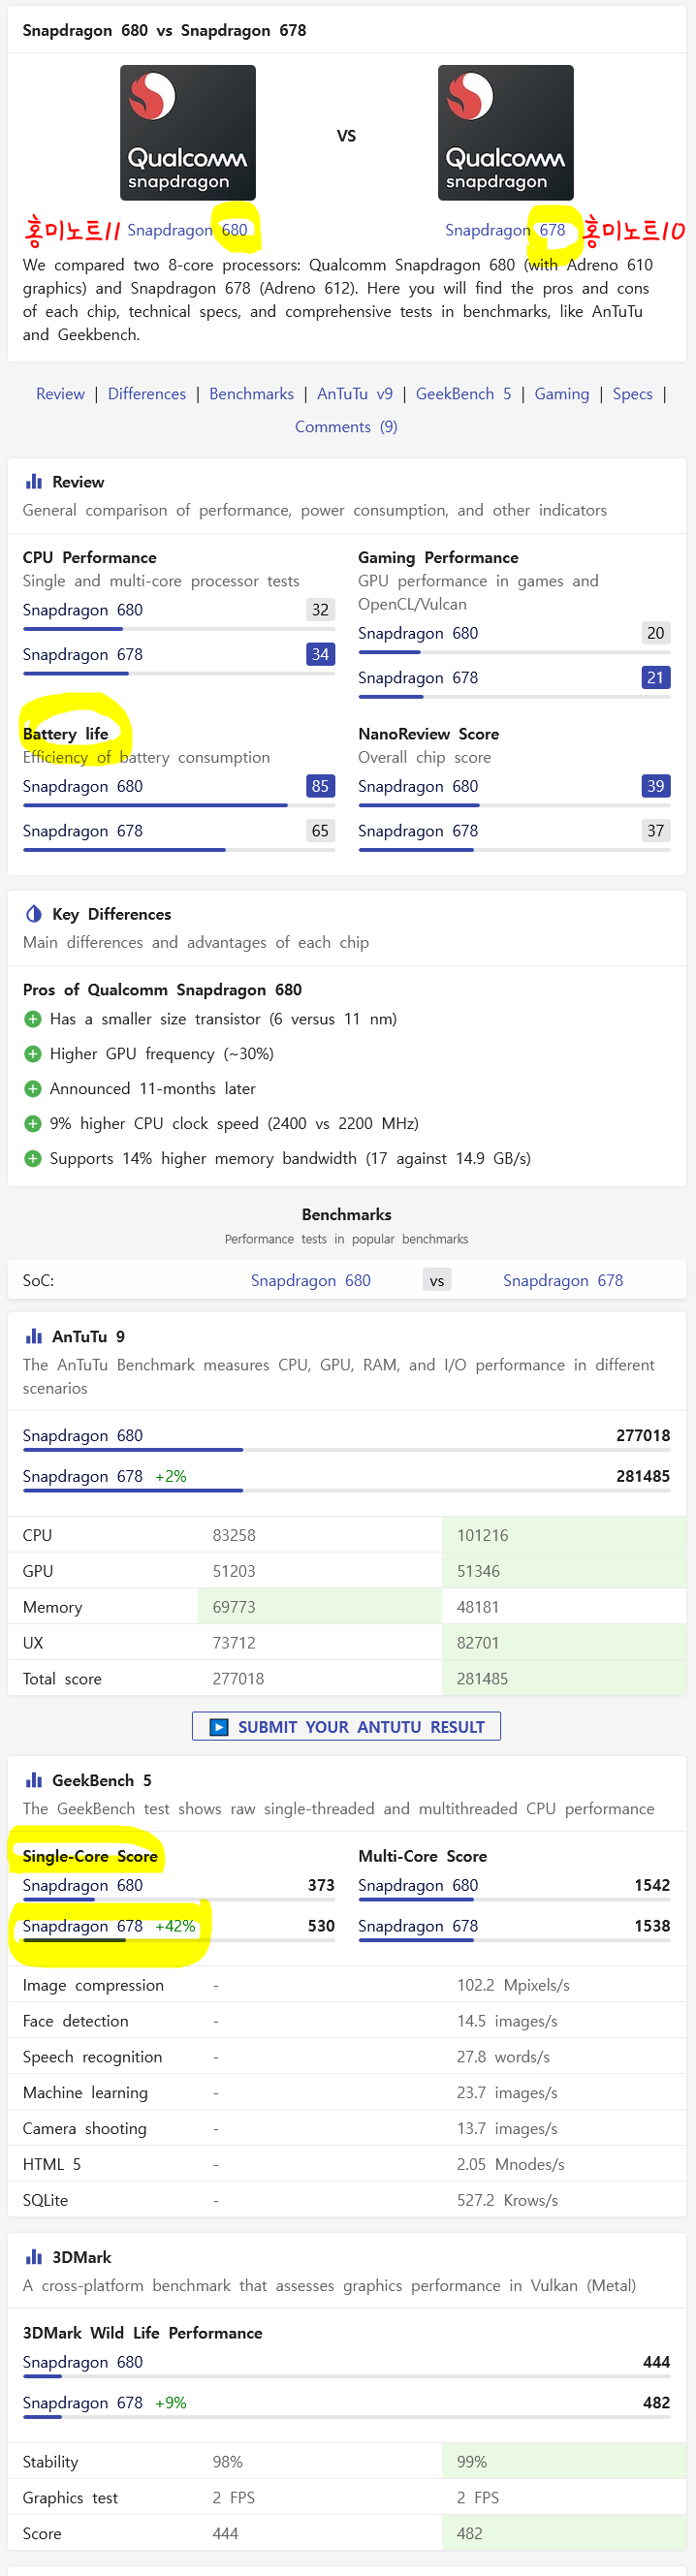Click AnTuTu UX value 82701
Viewport: 696px width, 2576px height.
[x=479, y=1644]
